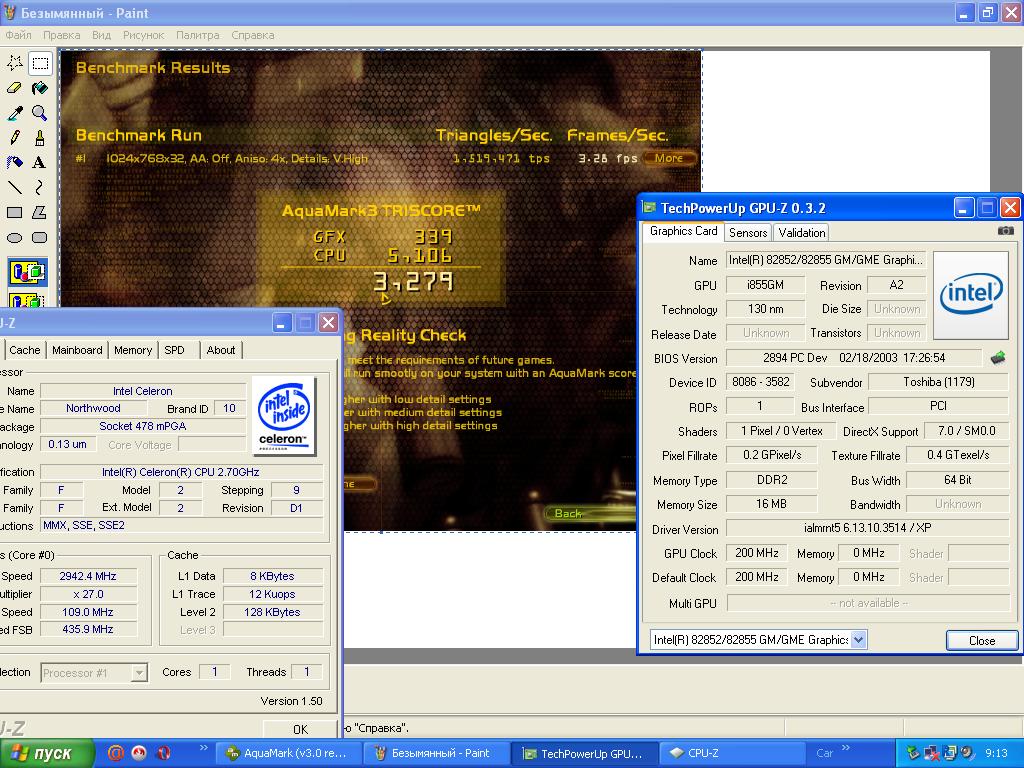
Task: Click the Memory Size value 16 MB
Action: pos(771,504)
